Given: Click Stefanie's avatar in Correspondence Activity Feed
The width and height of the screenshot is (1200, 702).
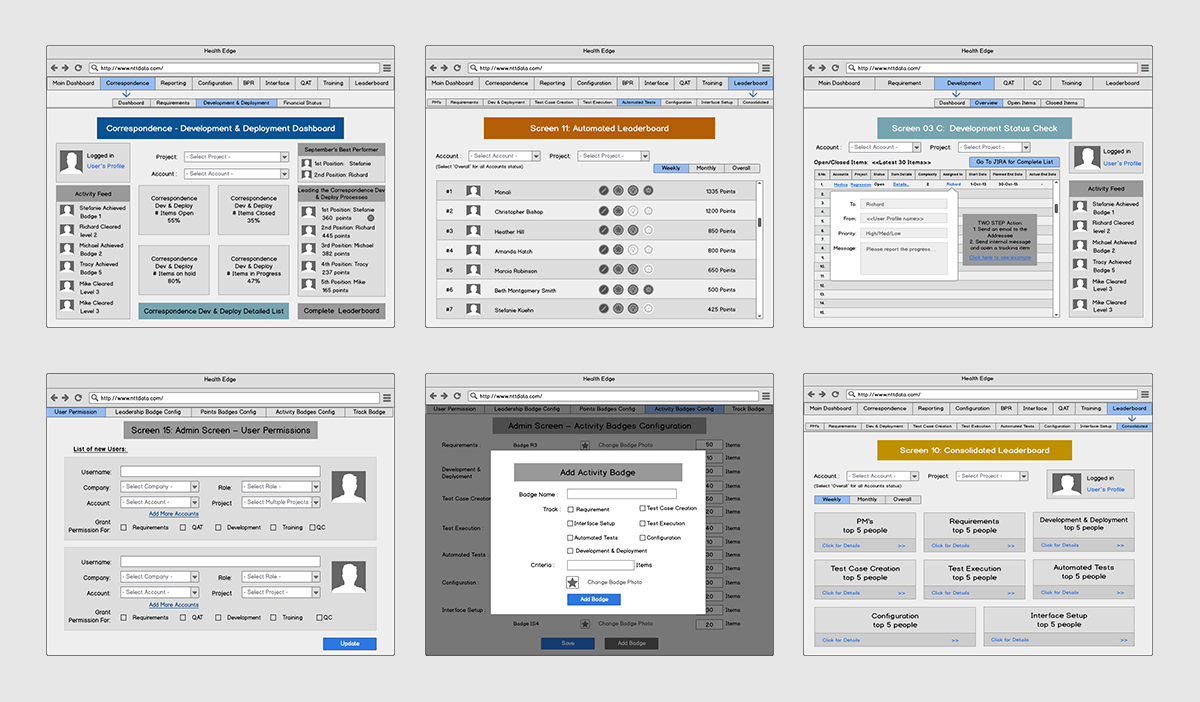Looking at the screenshot, I should 69,210.
